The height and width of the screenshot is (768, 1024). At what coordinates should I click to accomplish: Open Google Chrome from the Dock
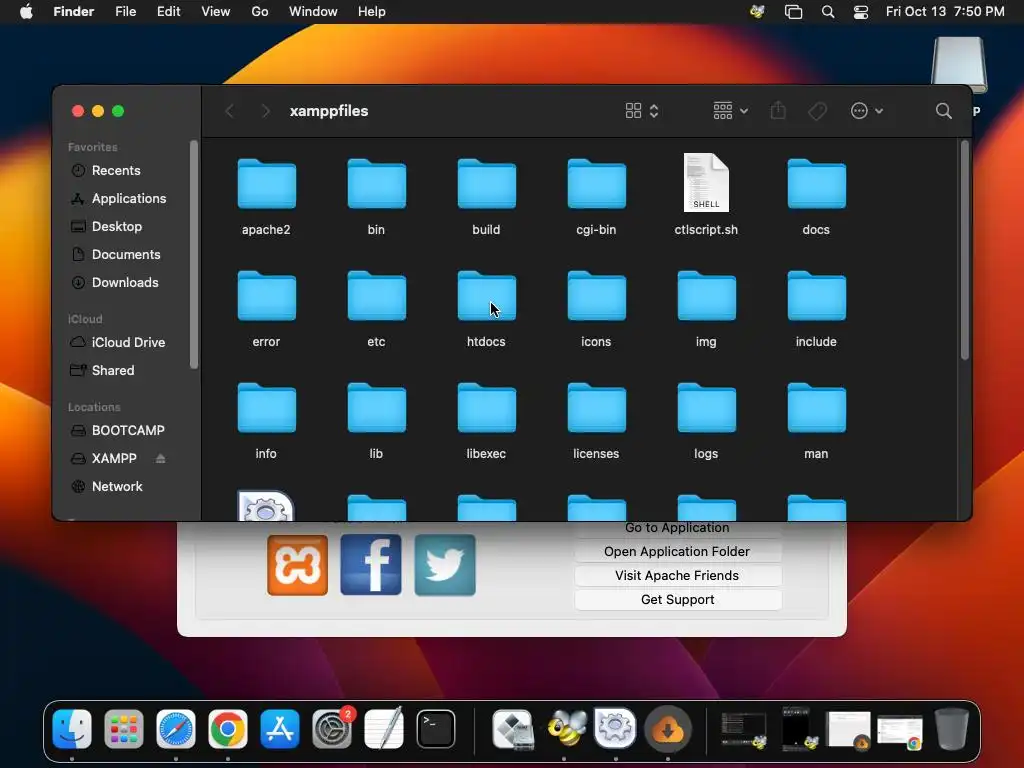(227, 729)
